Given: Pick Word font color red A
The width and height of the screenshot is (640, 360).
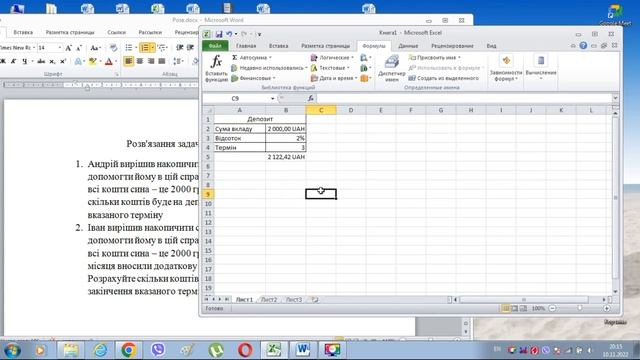Looking at the screenshot, I should (x=109, y=61).
